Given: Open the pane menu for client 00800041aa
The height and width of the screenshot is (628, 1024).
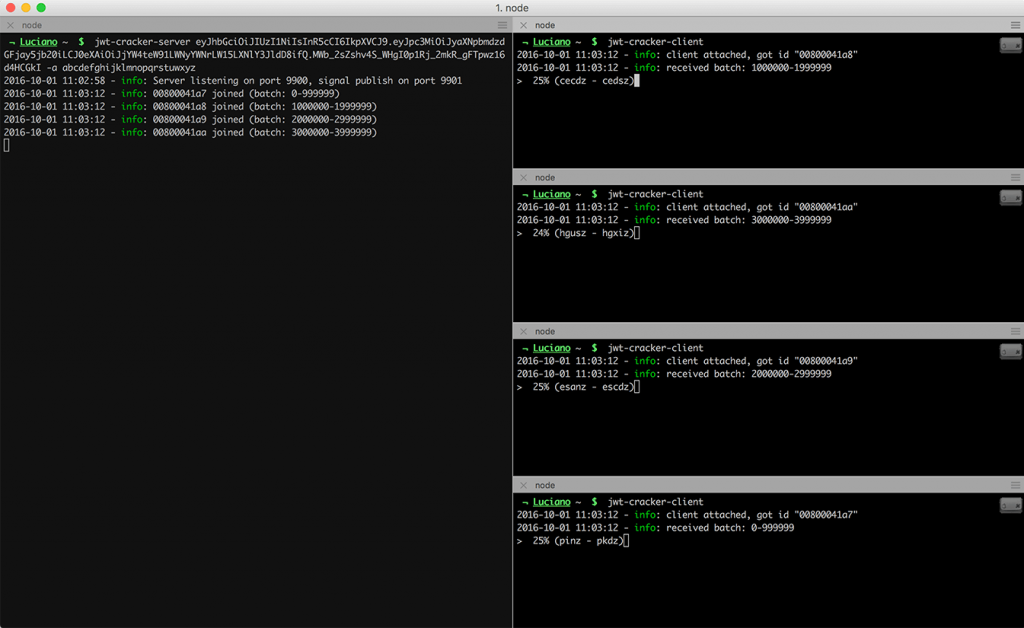Looking at the screenshot, I should click(x=1015, y=178).
